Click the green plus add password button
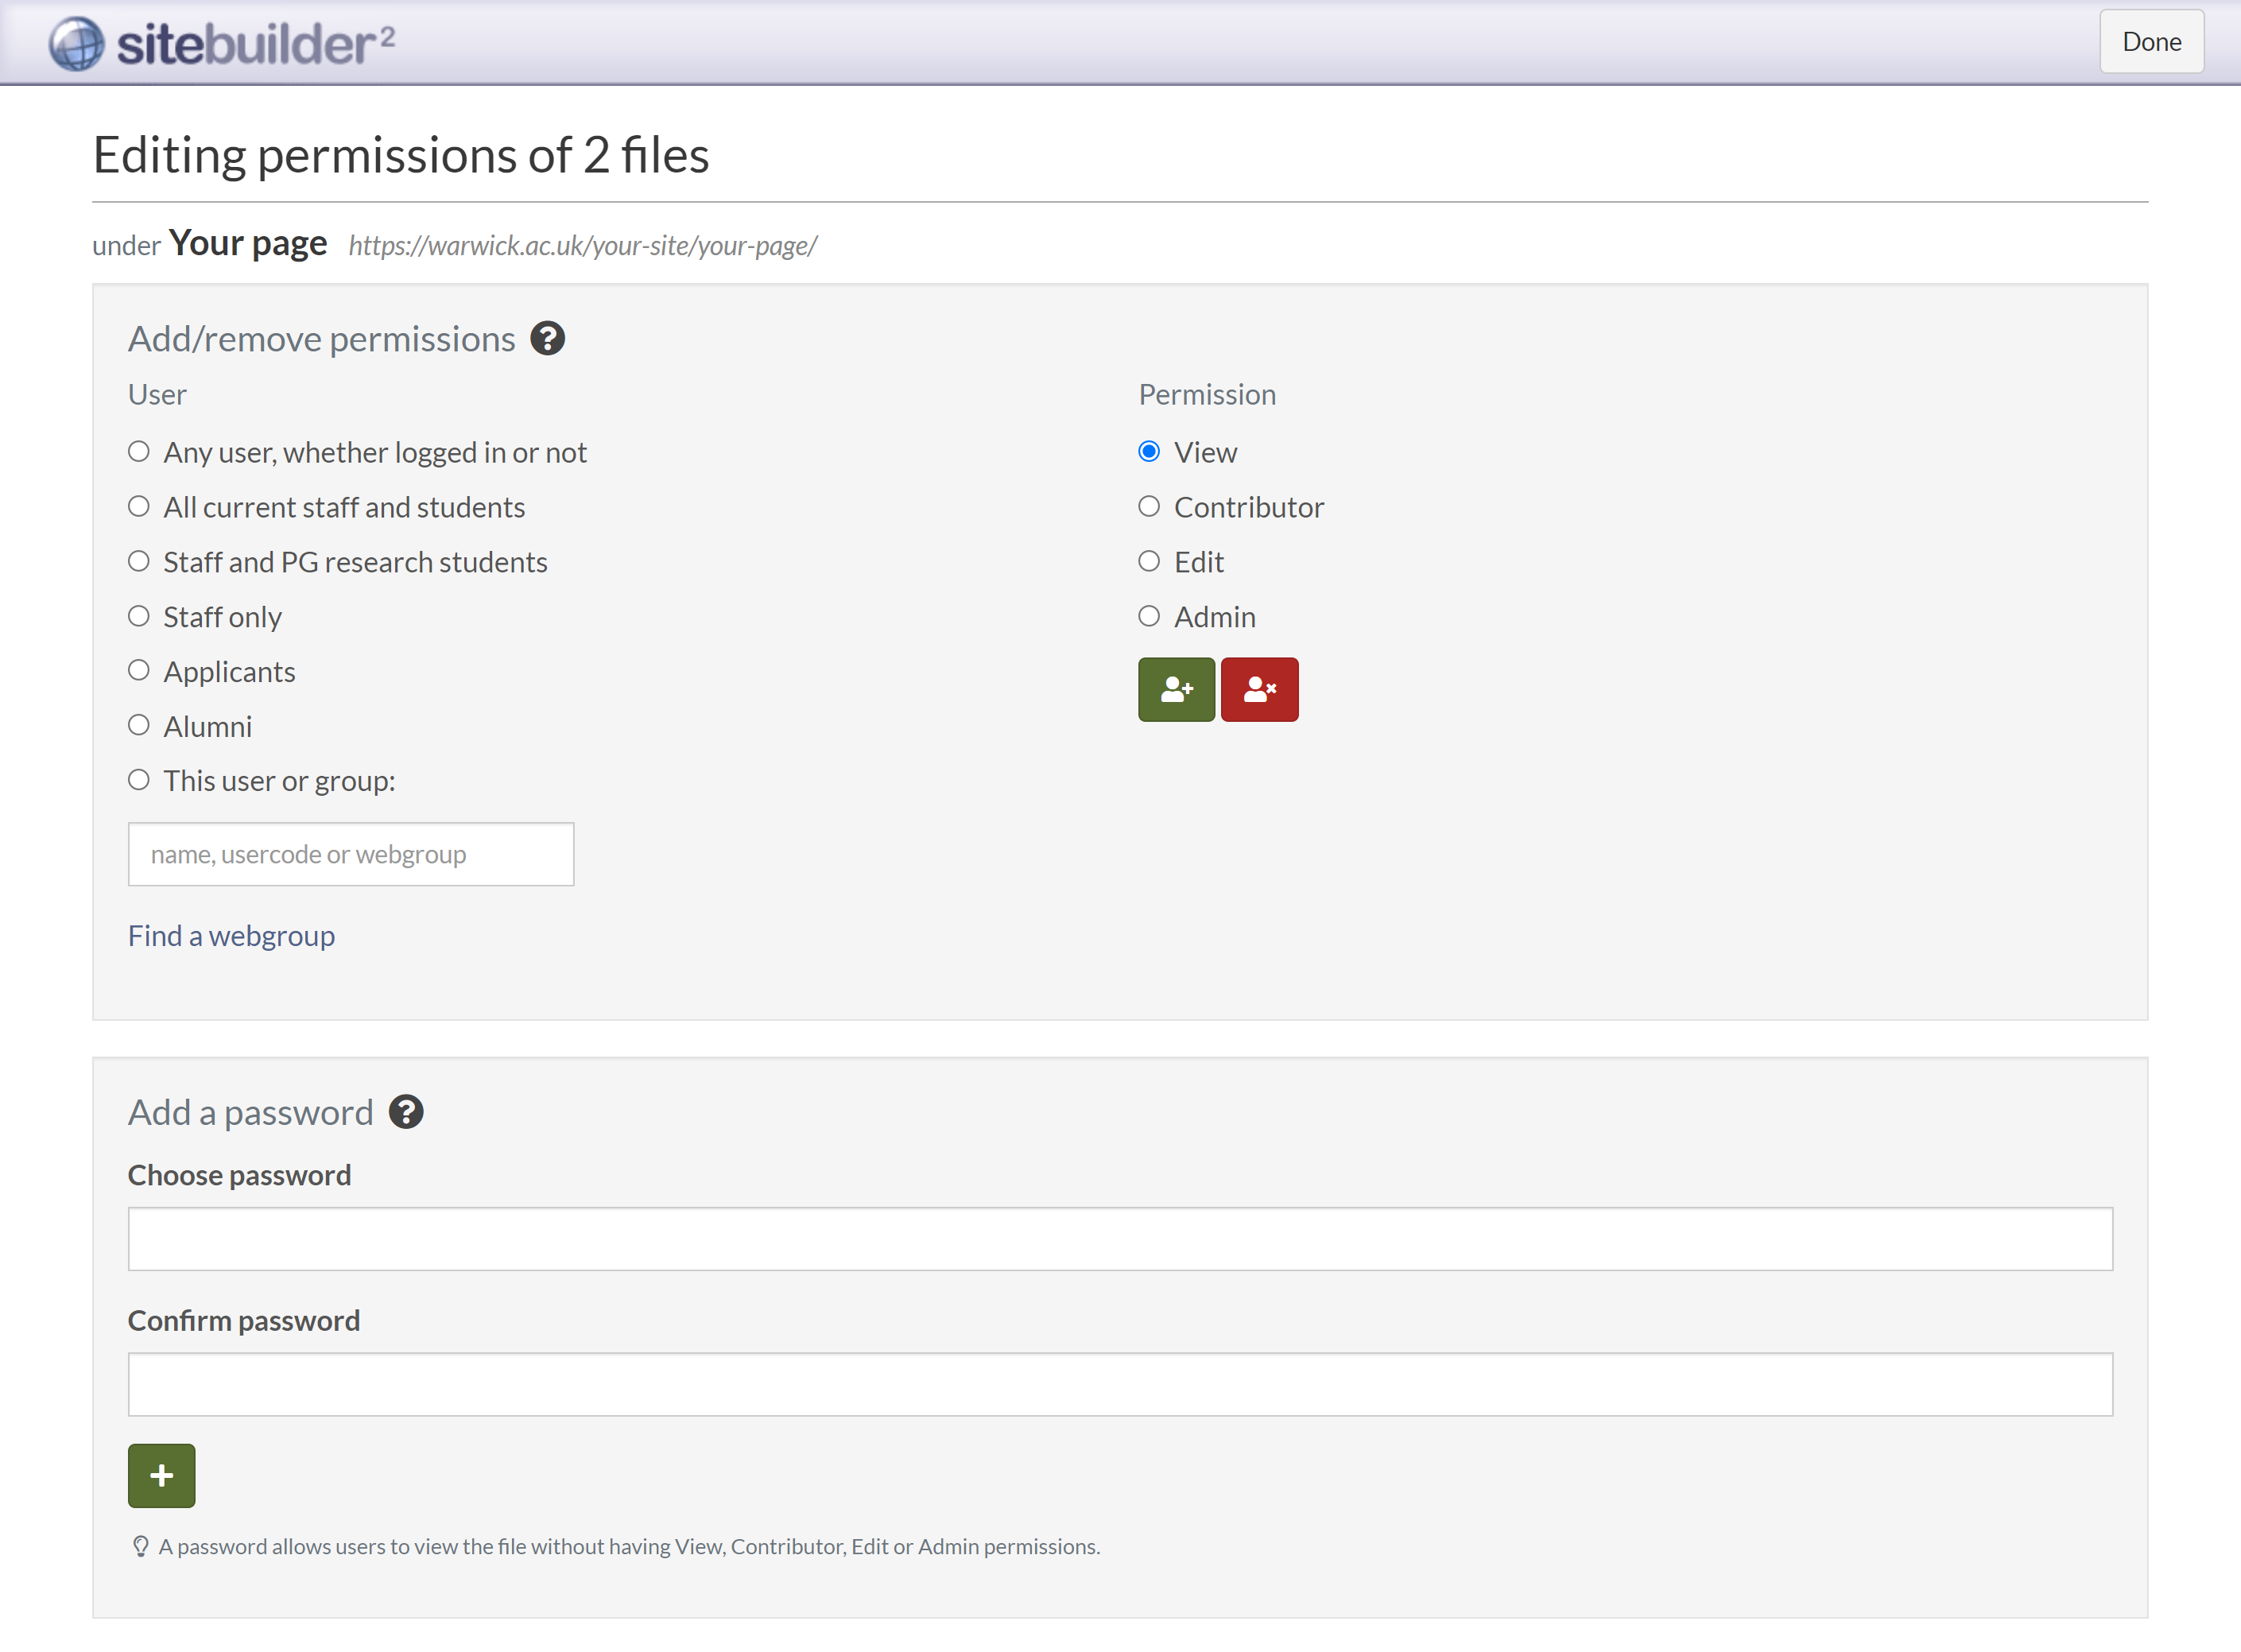Image resolution: width=2241 pixels, height=1652 pixels. 161,1475
